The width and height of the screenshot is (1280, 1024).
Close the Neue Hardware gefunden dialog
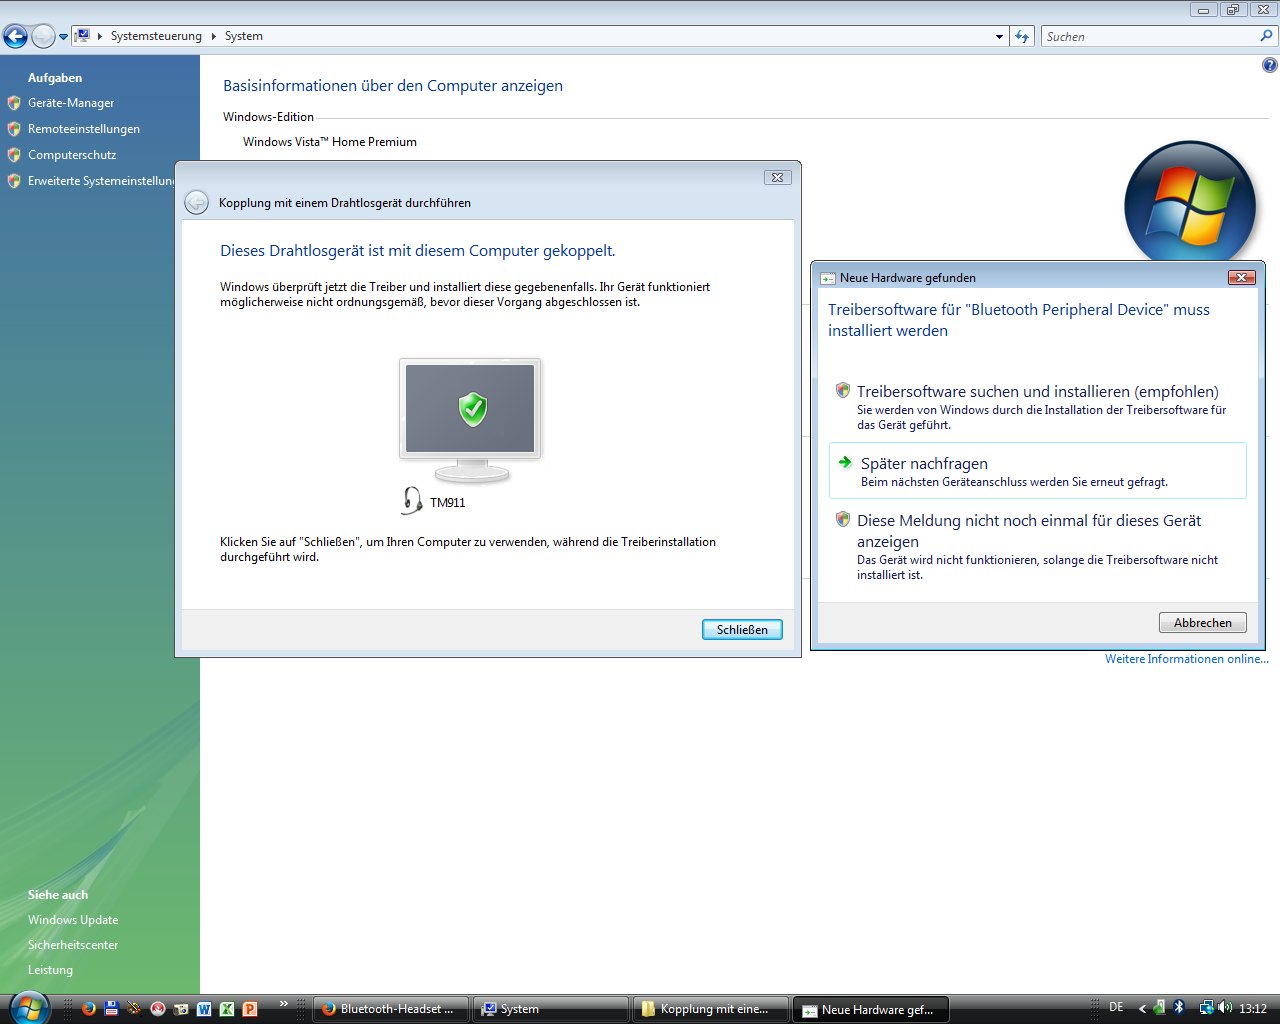click(1241, 278)
